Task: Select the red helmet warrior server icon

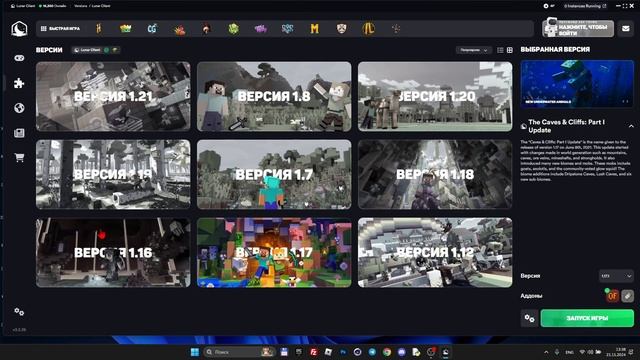Action: click(206, 29)
